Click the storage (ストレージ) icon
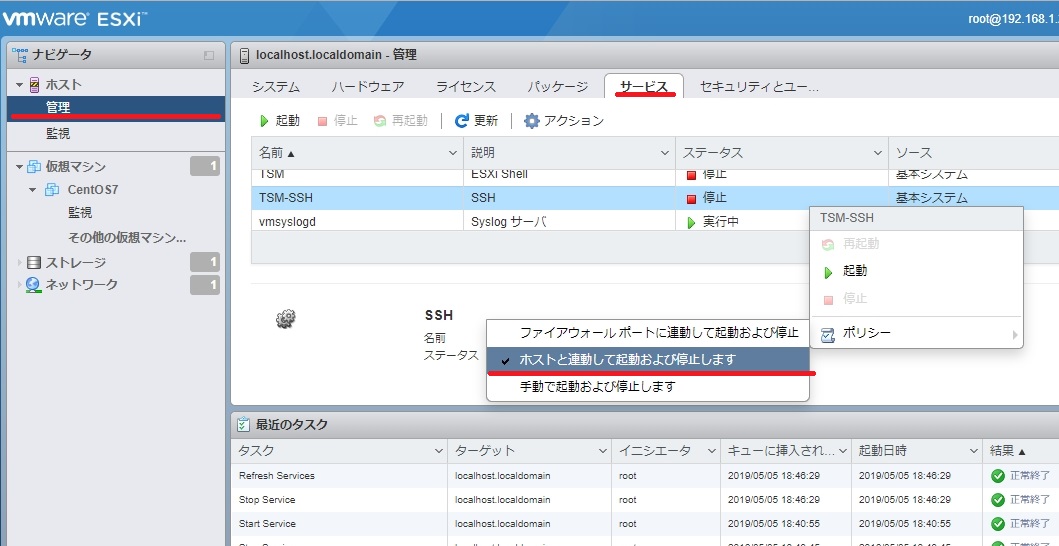Viewport: 1059px width, 546px height. (x=34, y=262)
